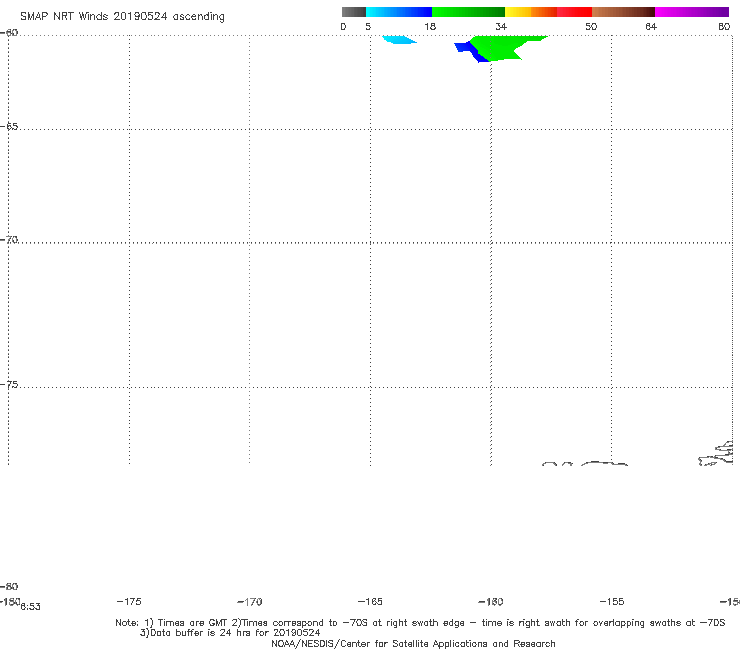Pick the brown segment of the color bar
This screenshot has width=740, height=650.
623,12
